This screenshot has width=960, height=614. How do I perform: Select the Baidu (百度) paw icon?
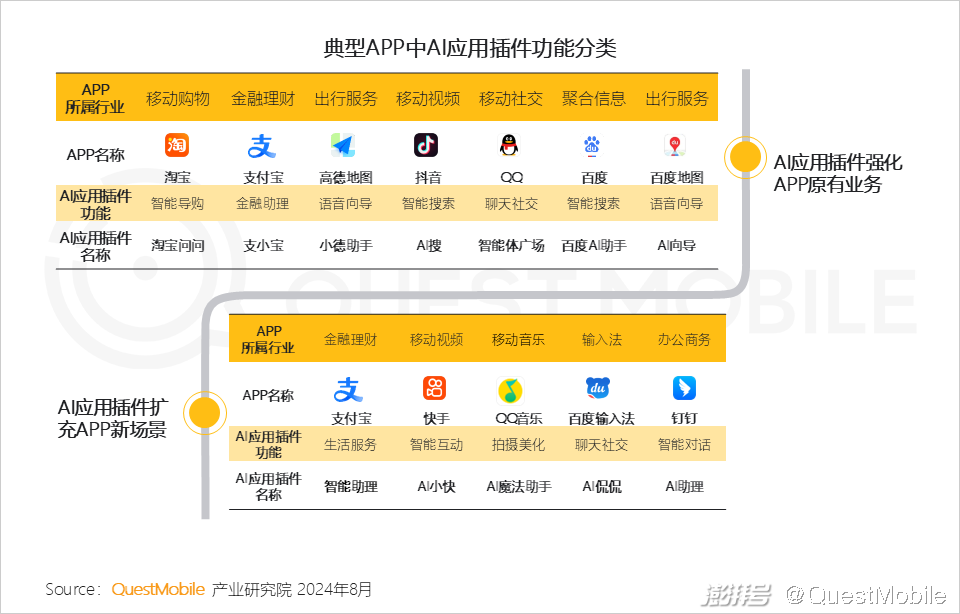coord(593,147)
